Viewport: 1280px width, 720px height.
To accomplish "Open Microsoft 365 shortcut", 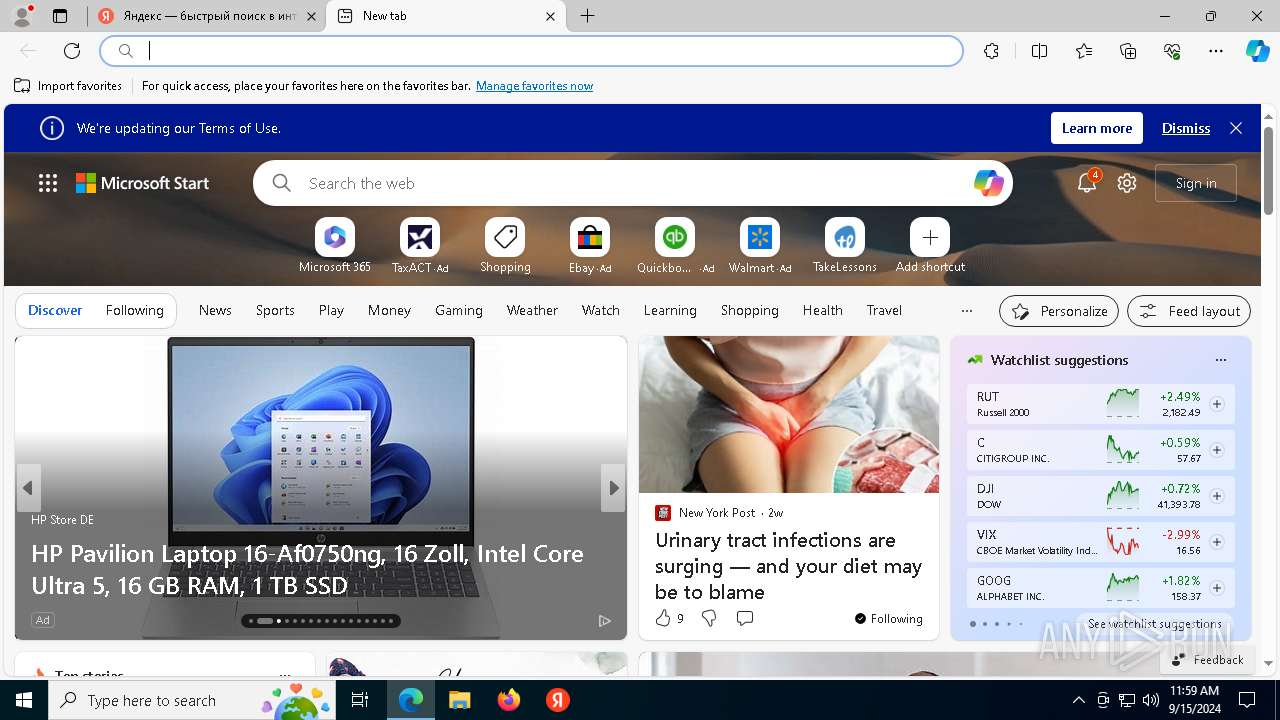I will tap(335, 245).
